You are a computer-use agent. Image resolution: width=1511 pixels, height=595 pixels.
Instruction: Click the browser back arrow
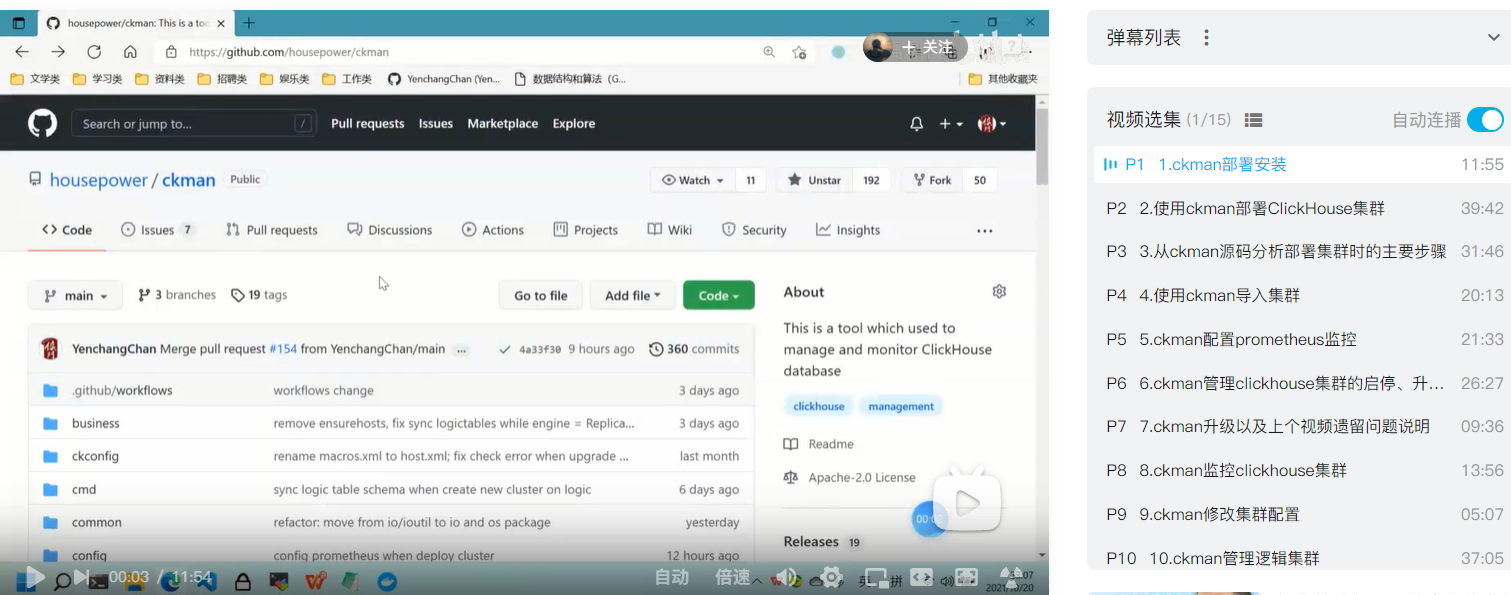pyautogui.click(x=22, y=52)
